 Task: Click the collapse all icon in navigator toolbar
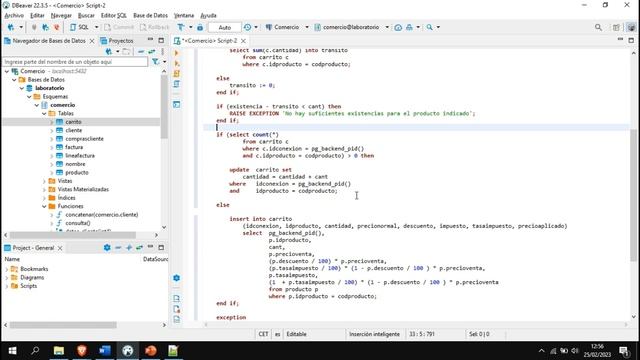click(x=141, y=52)
